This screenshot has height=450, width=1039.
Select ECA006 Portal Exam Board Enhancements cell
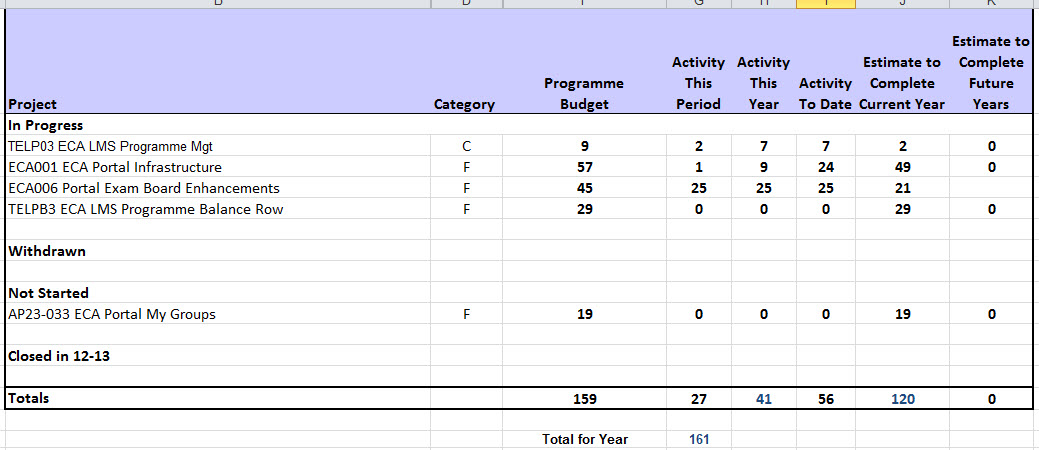tap(144, 188)
